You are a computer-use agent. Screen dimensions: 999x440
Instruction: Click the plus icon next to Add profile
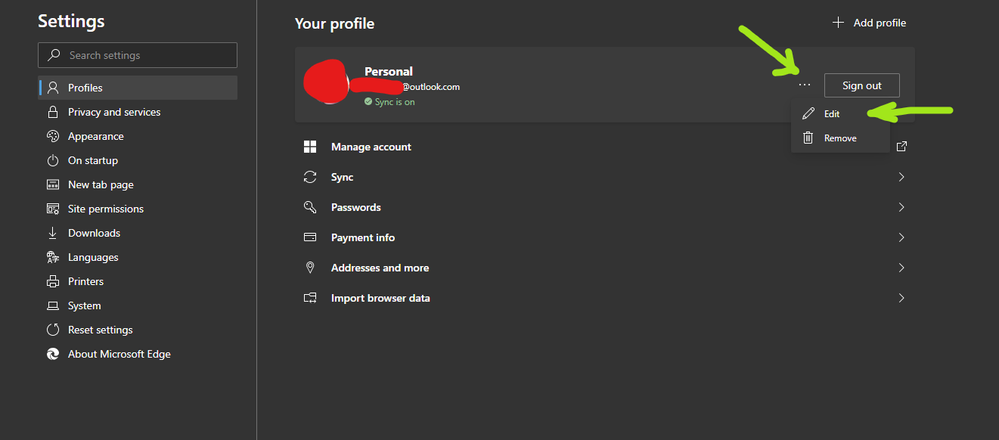[x=838, y=23]
